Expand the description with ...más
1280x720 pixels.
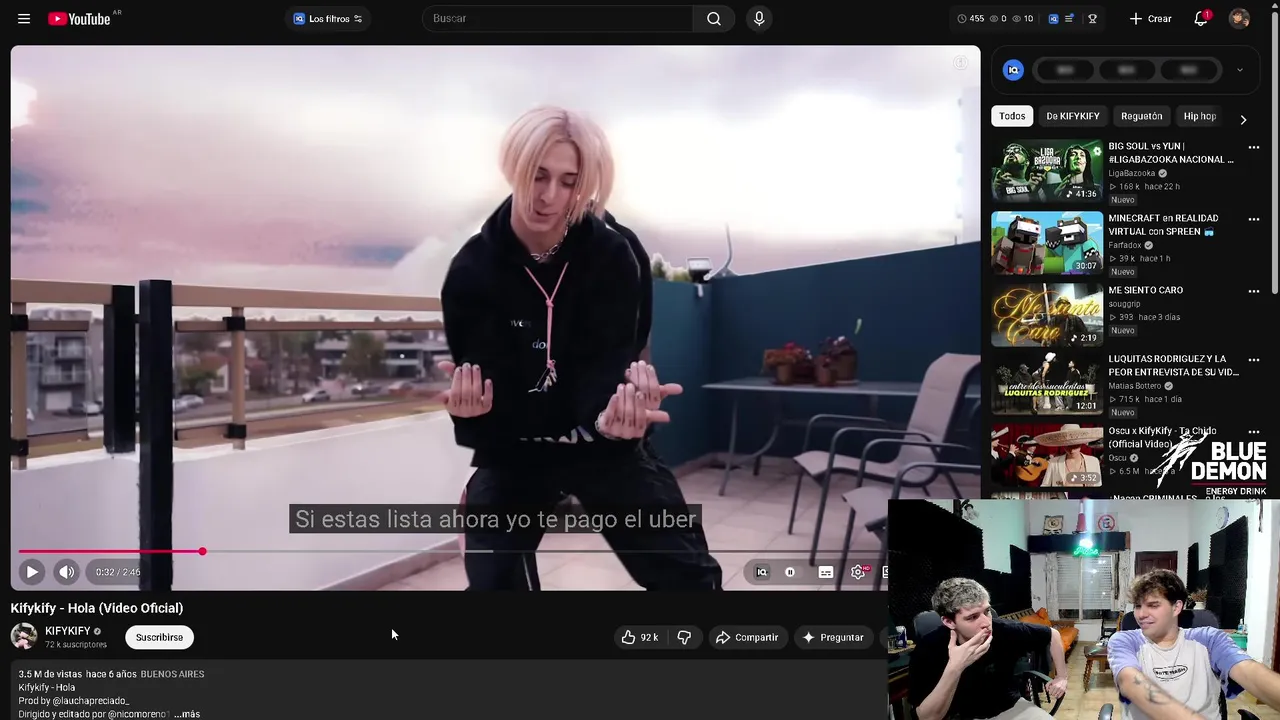(x=187, y=714)
